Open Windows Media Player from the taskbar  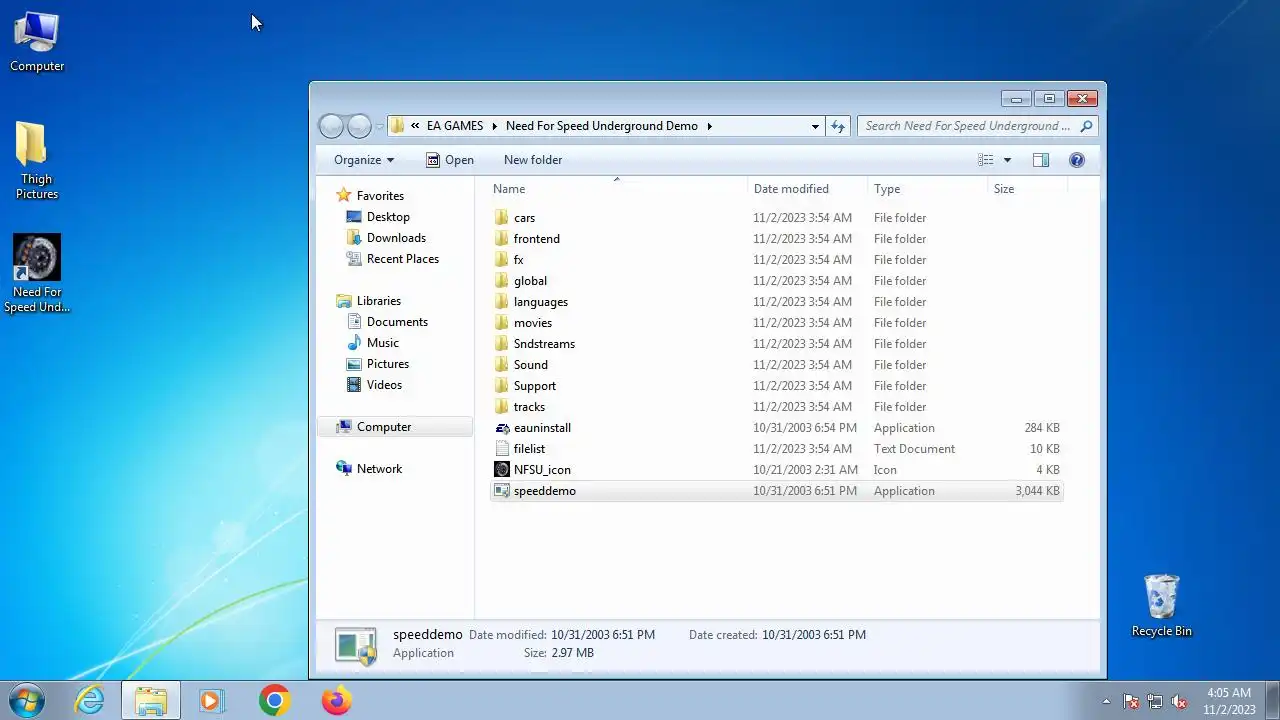pyautogui.click(x=212, y=700)
